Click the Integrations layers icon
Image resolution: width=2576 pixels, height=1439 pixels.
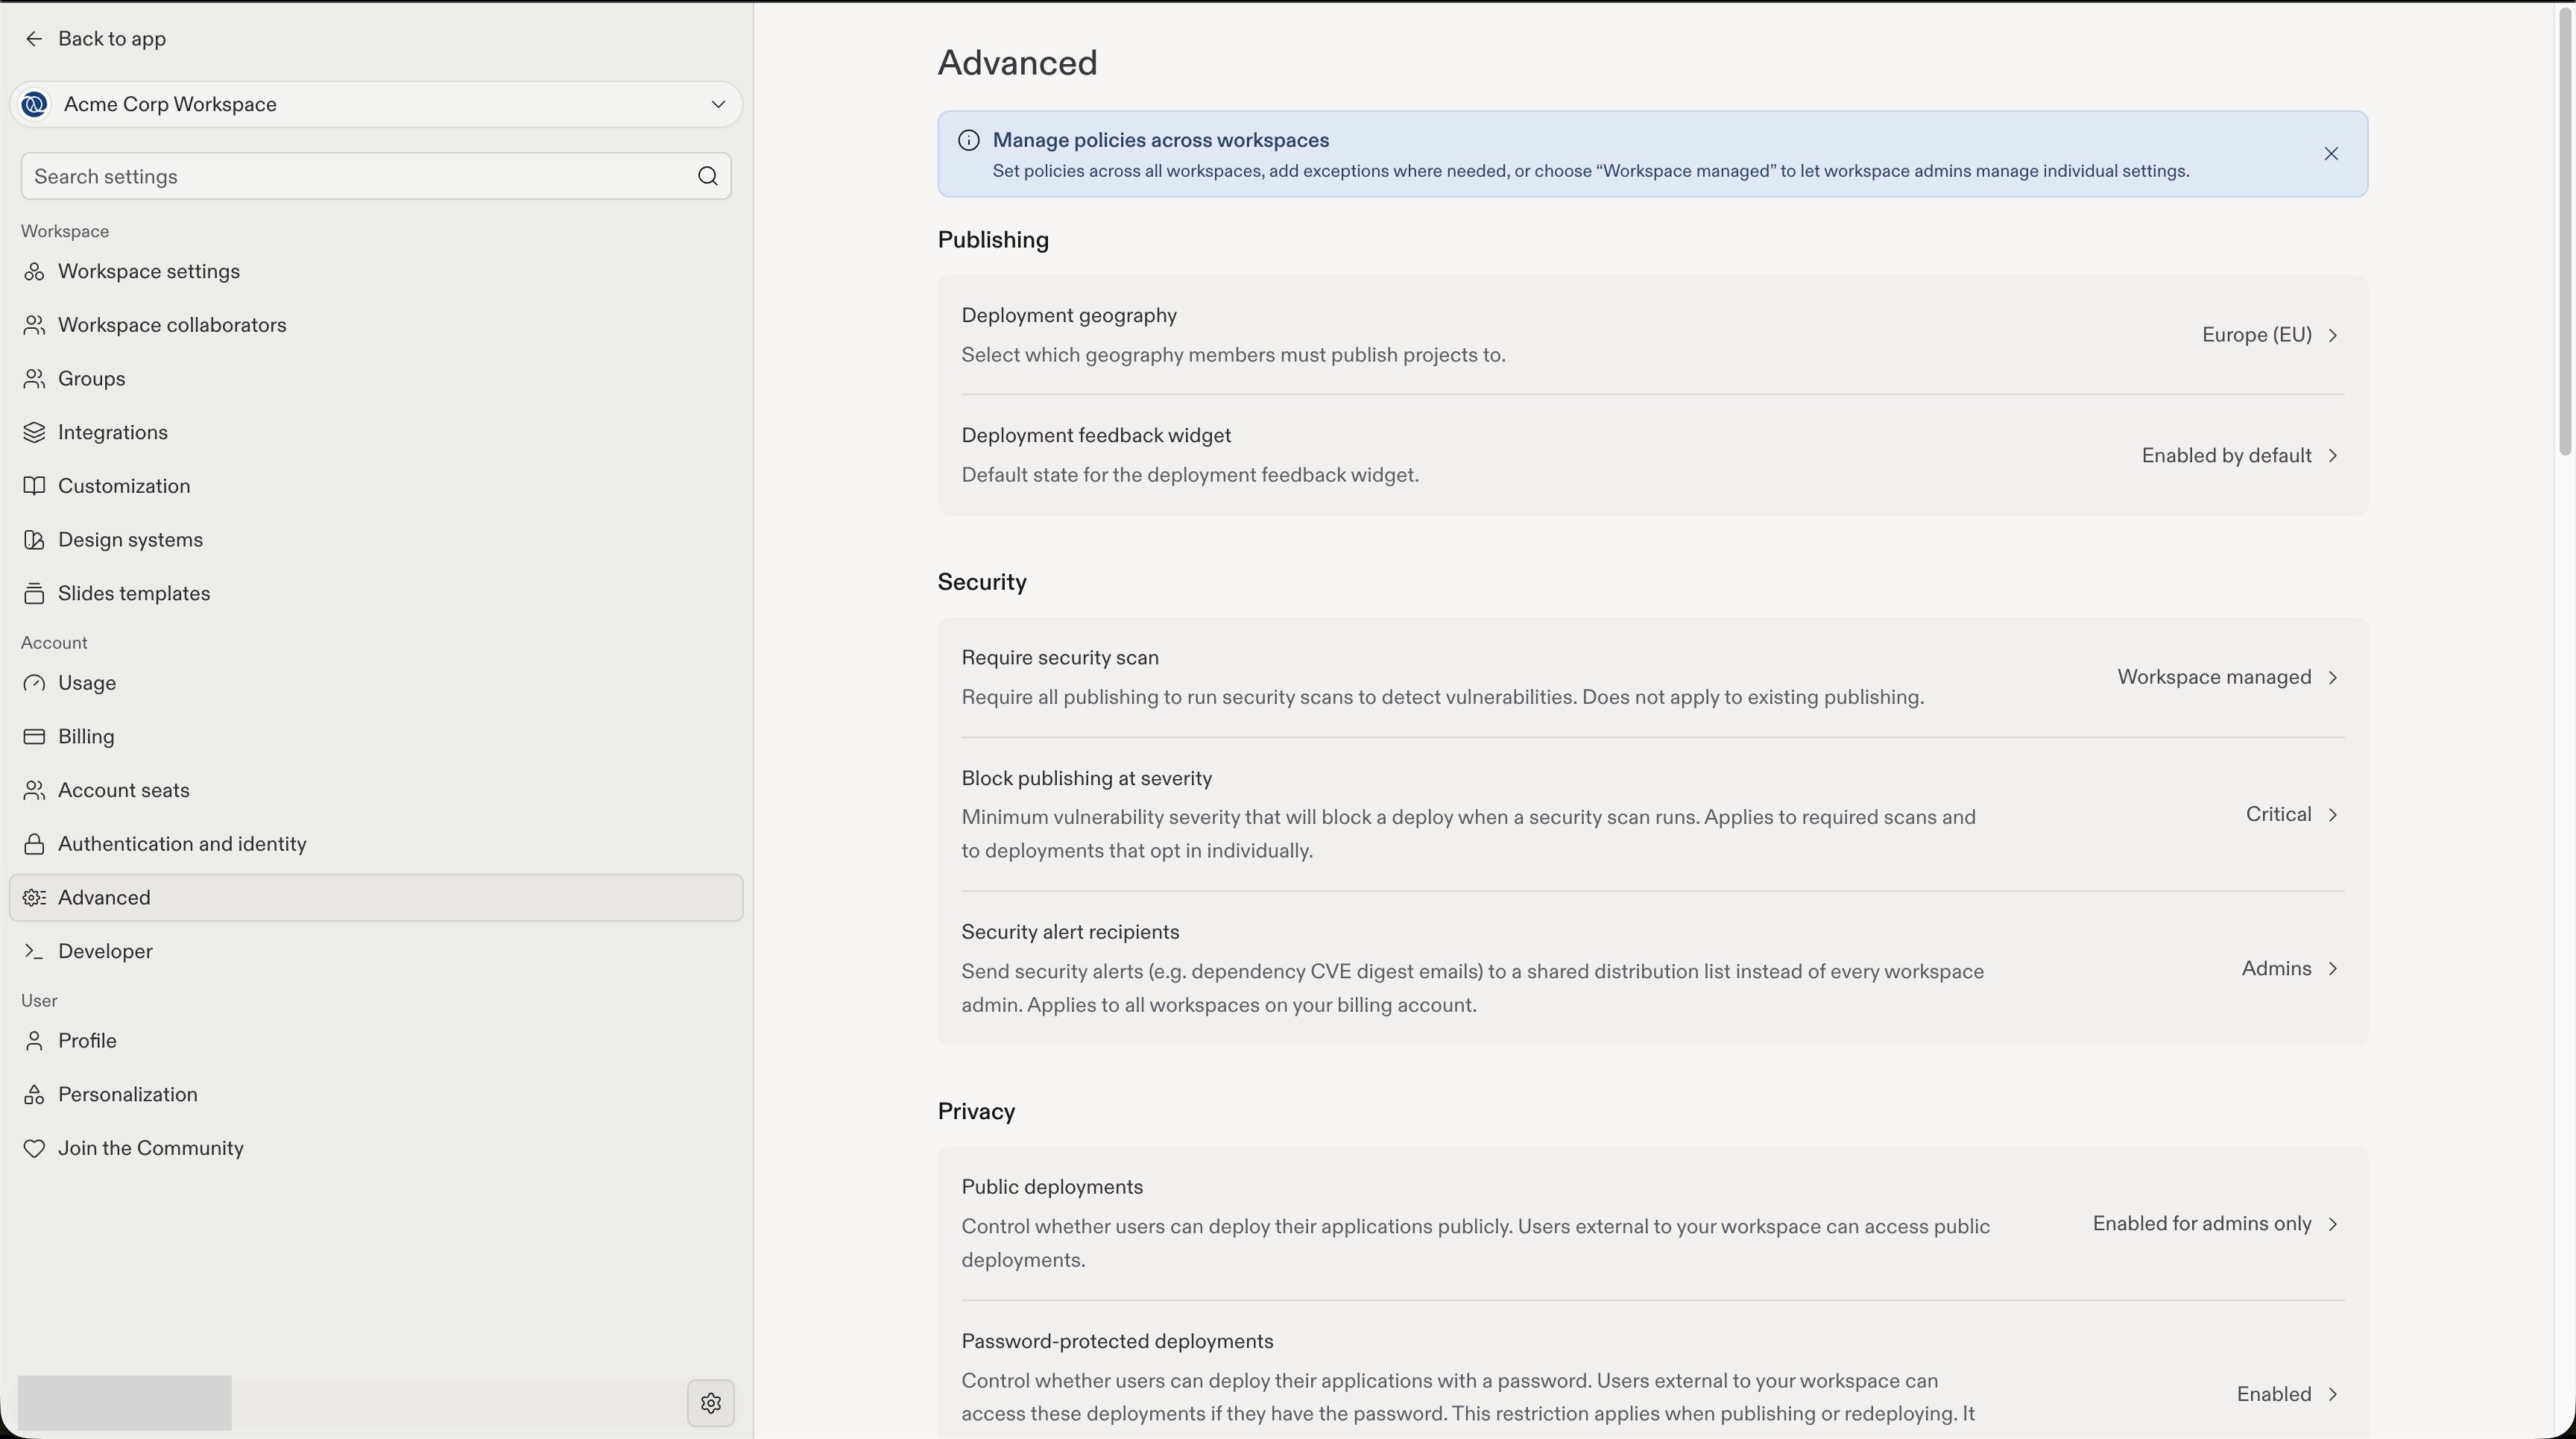(x=34, y=433)
